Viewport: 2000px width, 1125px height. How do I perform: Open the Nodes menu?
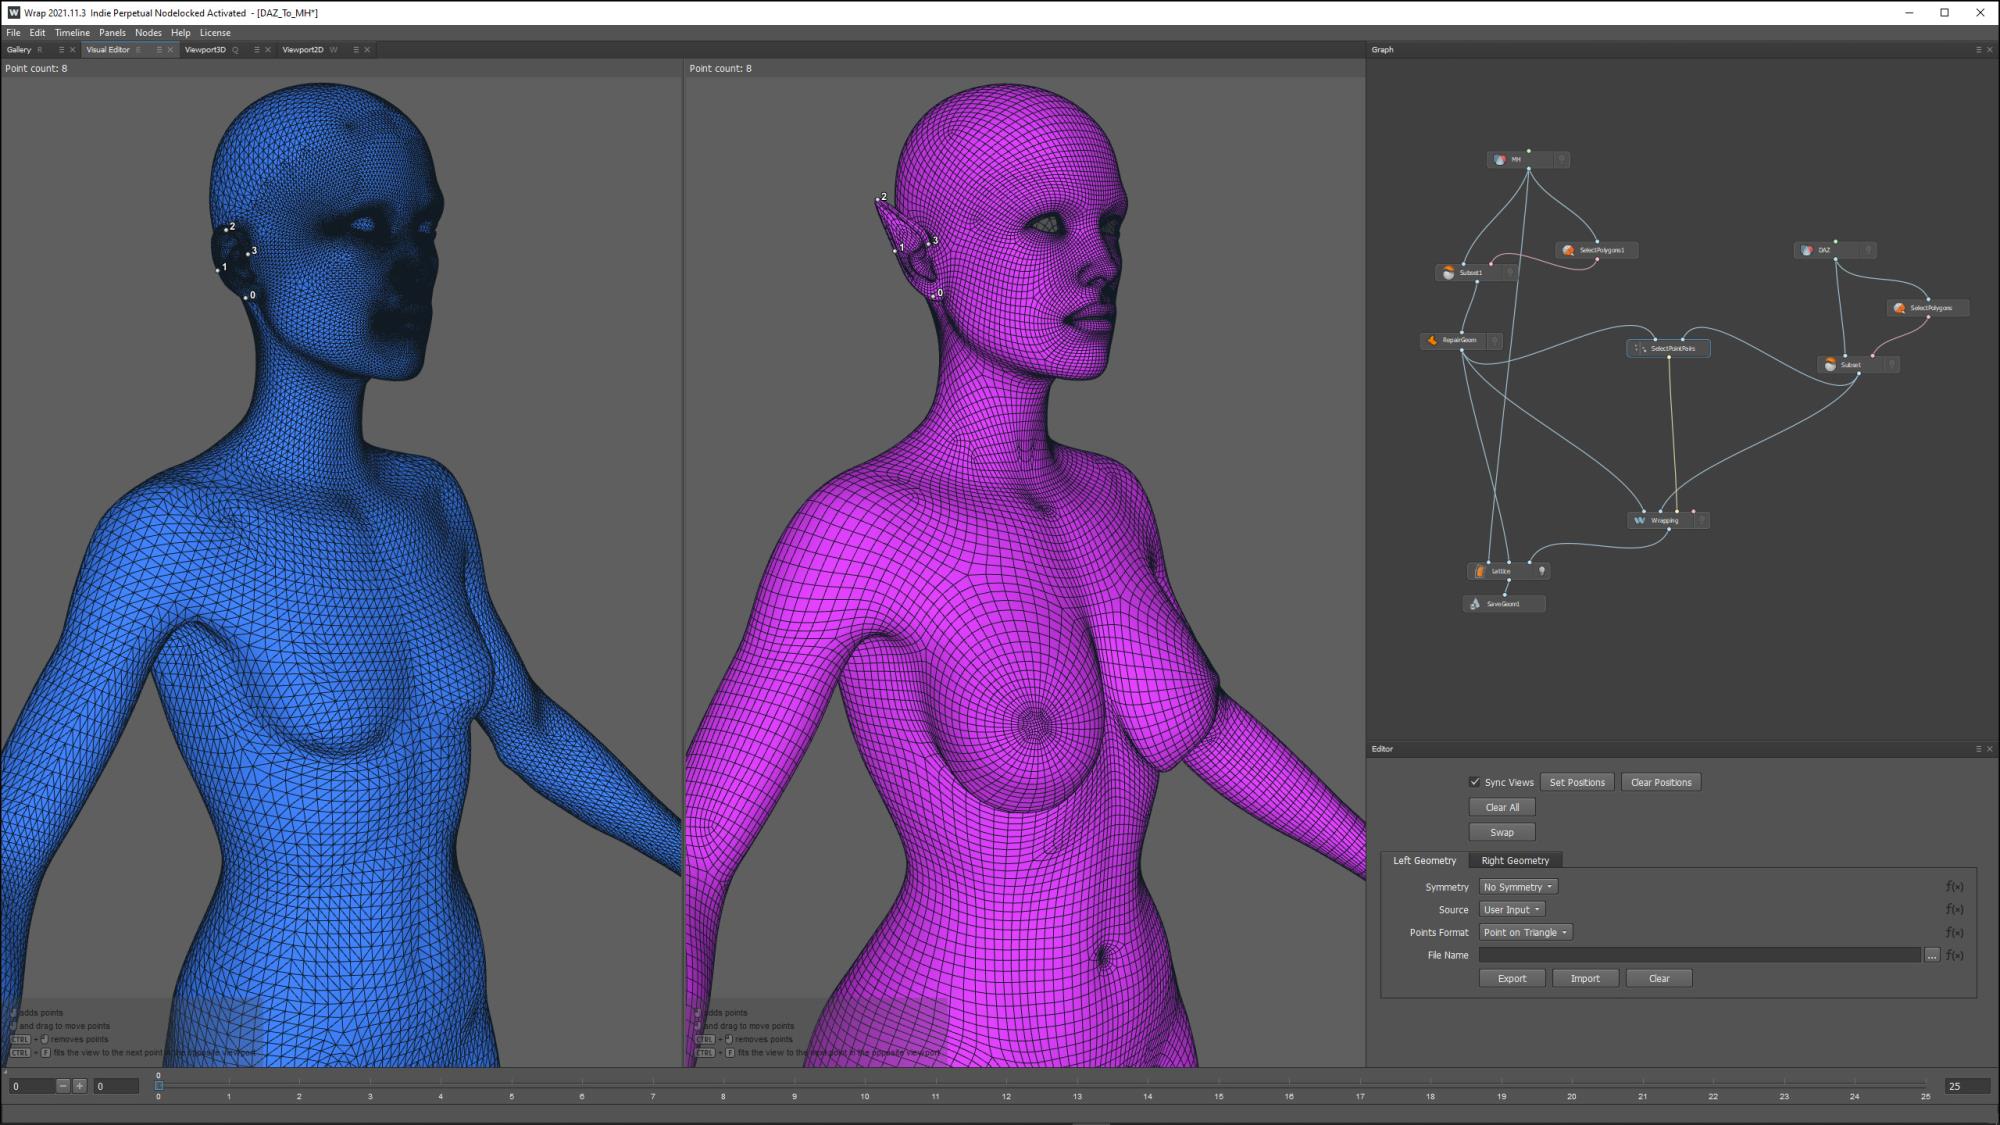(x=148, y=32)
